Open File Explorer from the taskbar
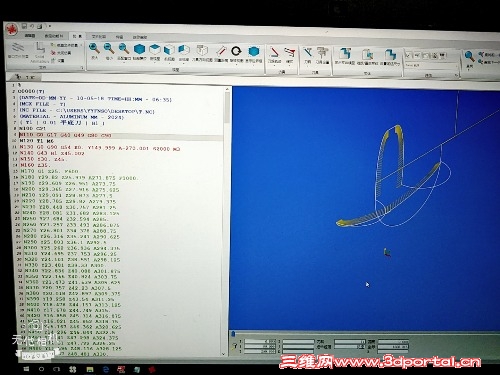The height and width of the screenshot is (375, 500). point(90,369)
